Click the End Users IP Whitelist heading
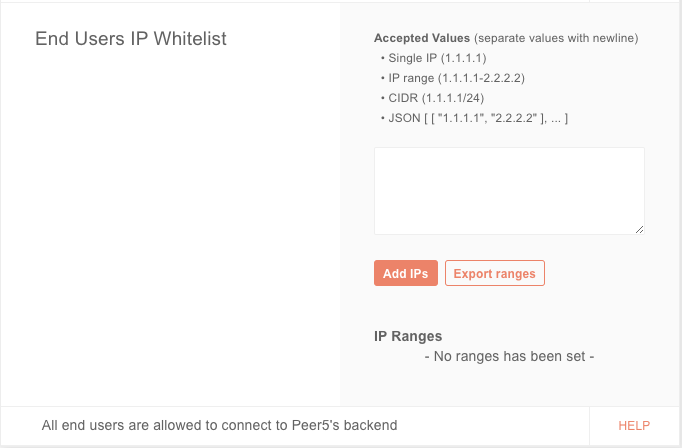This screenshot has height=448, width=682. (x=131, y=39)
